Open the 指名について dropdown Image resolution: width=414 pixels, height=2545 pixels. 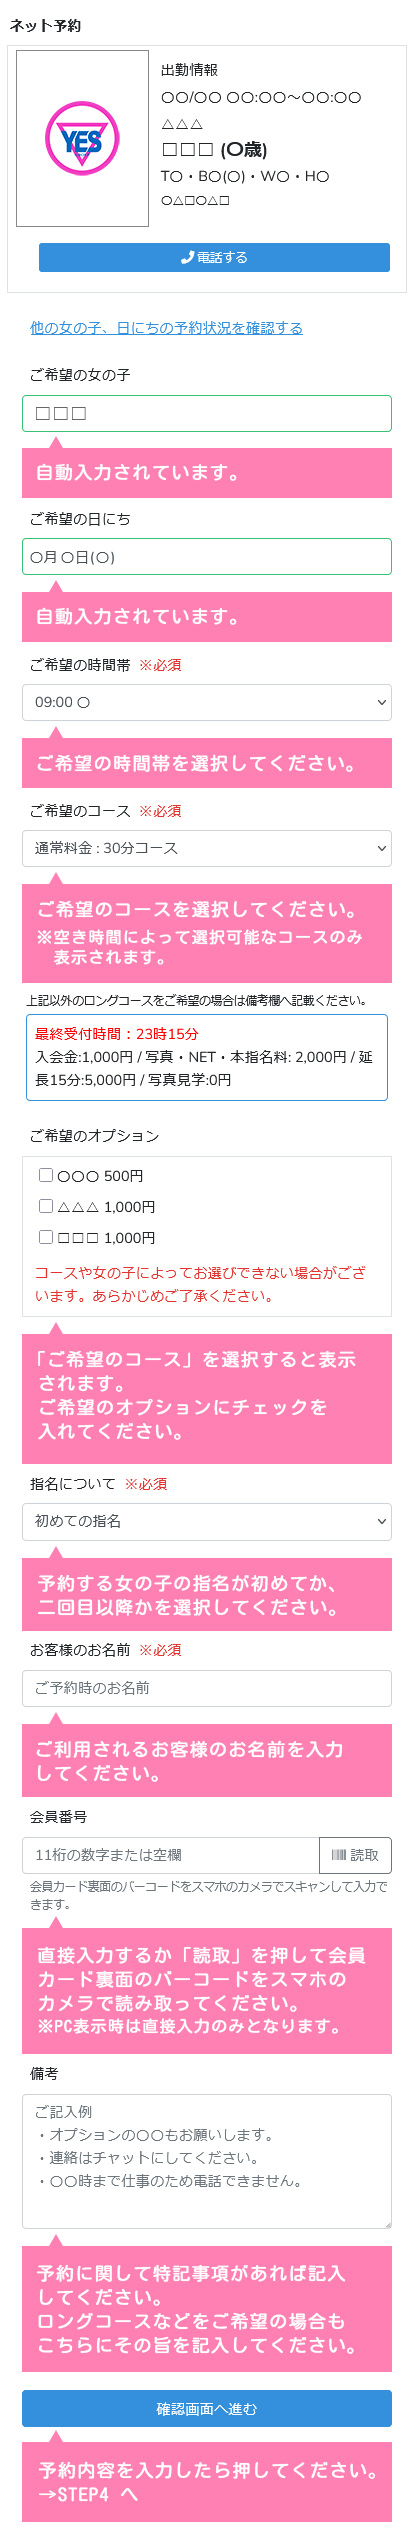207,1521
